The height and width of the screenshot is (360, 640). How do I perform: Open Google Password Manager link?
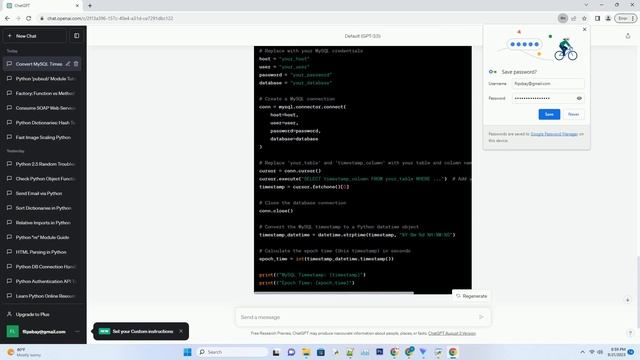[x=554, y=134]
